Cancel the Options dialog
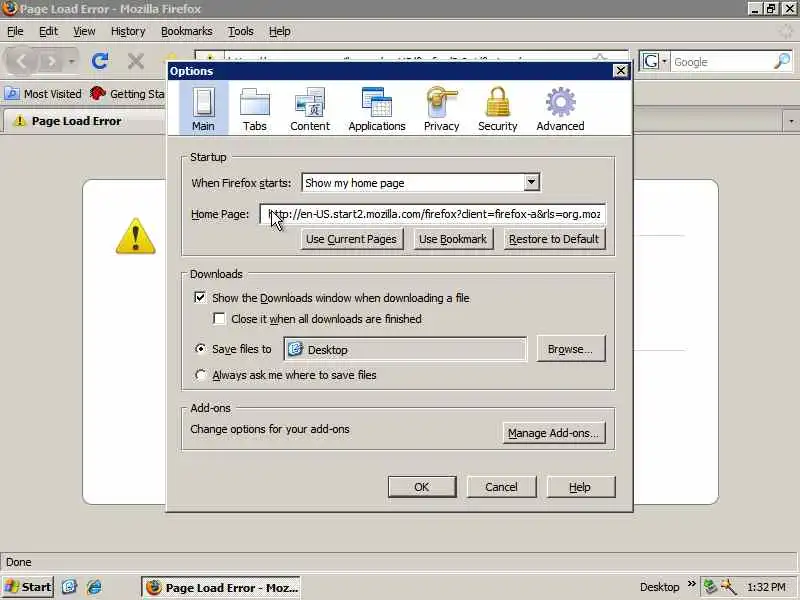Image resolution: width=800 pixels, height=600 pixels. [x=502, y=487]
